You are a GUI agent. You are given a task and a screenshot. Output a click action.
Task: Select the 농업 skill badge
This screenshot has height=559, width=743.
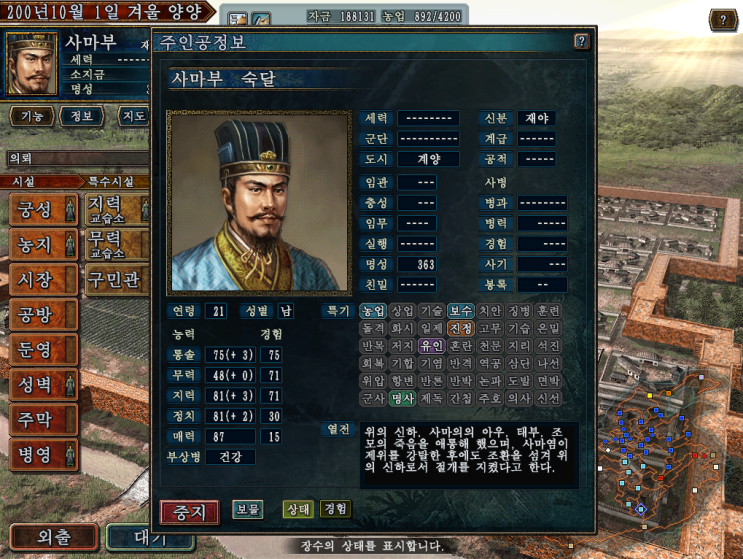(373, 311)
